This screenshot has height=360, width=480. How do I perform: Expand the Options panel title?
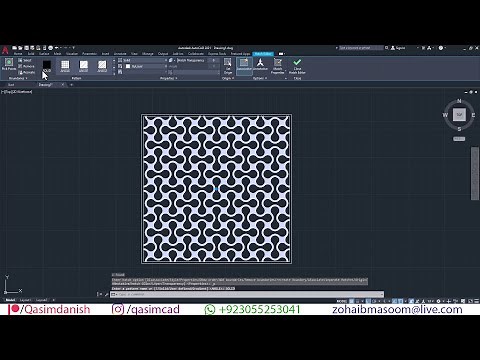(260, 78)
